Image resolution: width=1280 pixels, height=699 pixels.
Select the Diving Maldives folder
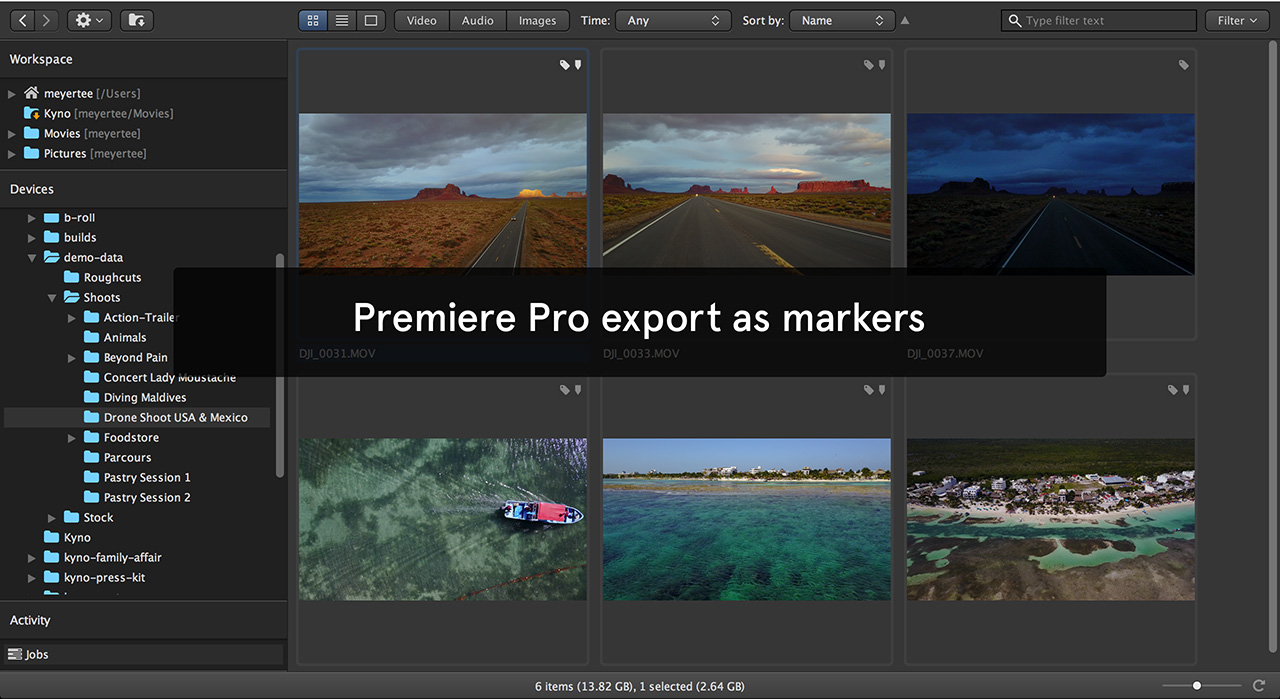(x=144, y=398)
